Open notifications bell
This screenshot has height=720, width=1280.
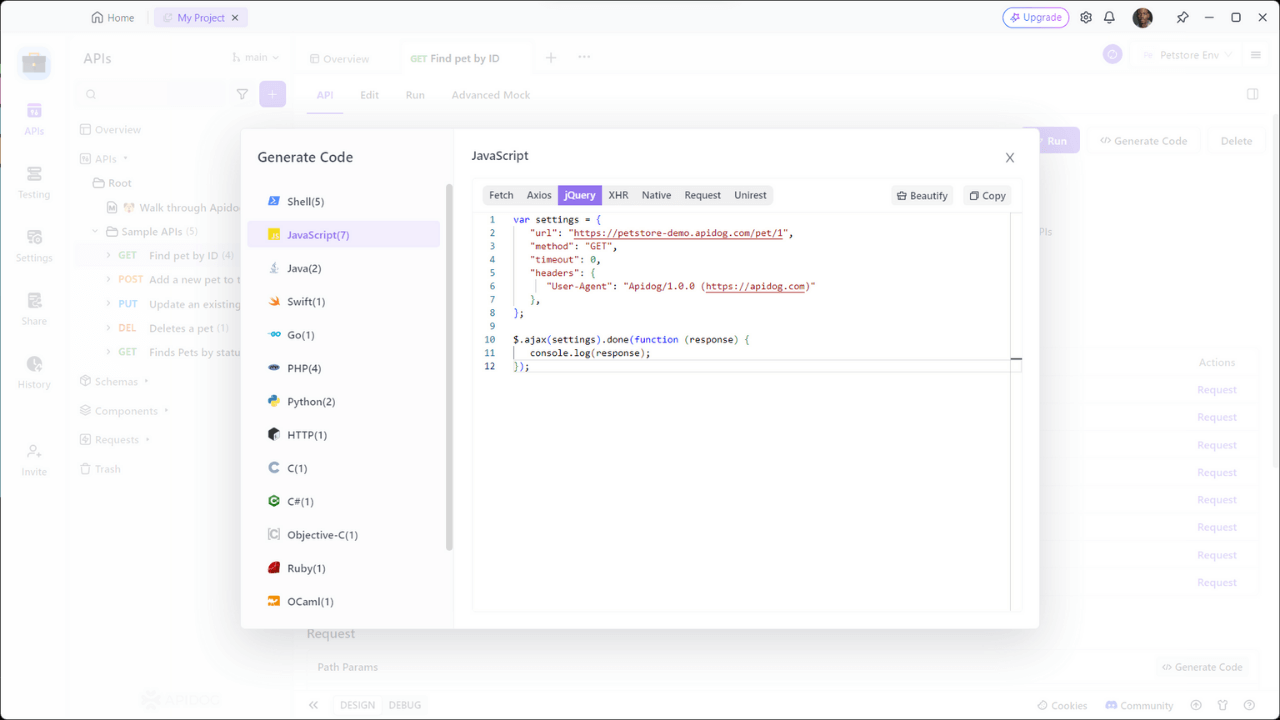pos(1109,18)
